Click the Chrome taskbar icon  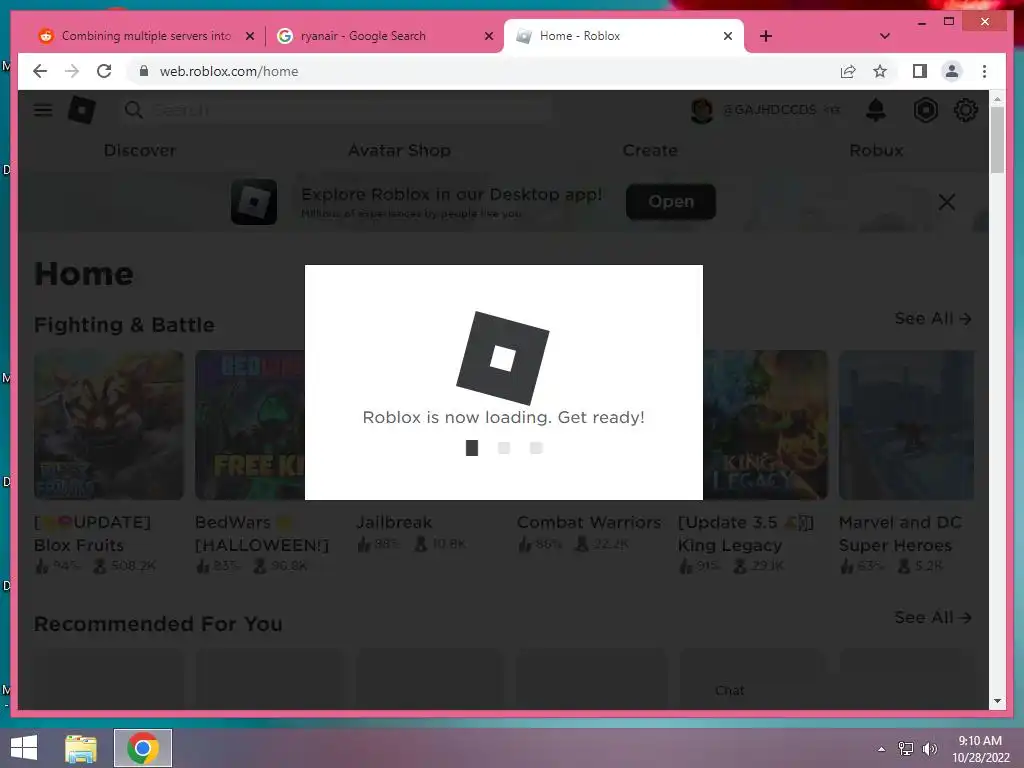pyautogui.click(x=143, y=748)
